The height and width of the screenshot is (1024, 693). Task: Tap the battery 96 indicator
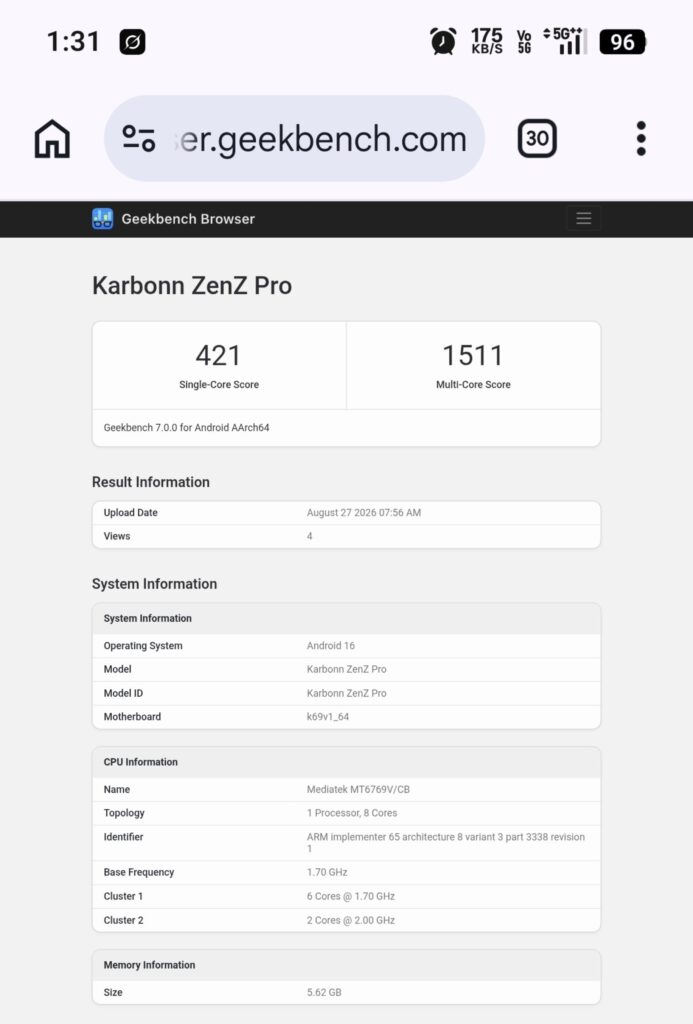coord(622,42)
